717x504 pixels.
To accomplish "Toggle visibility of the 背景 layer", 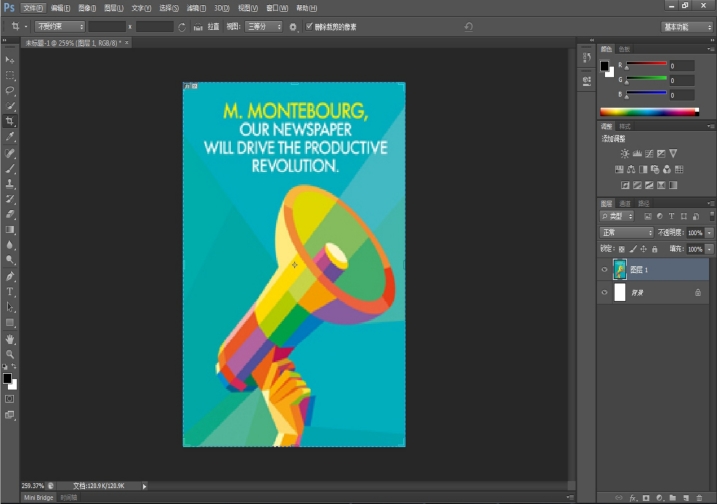I will click(604, 292).
